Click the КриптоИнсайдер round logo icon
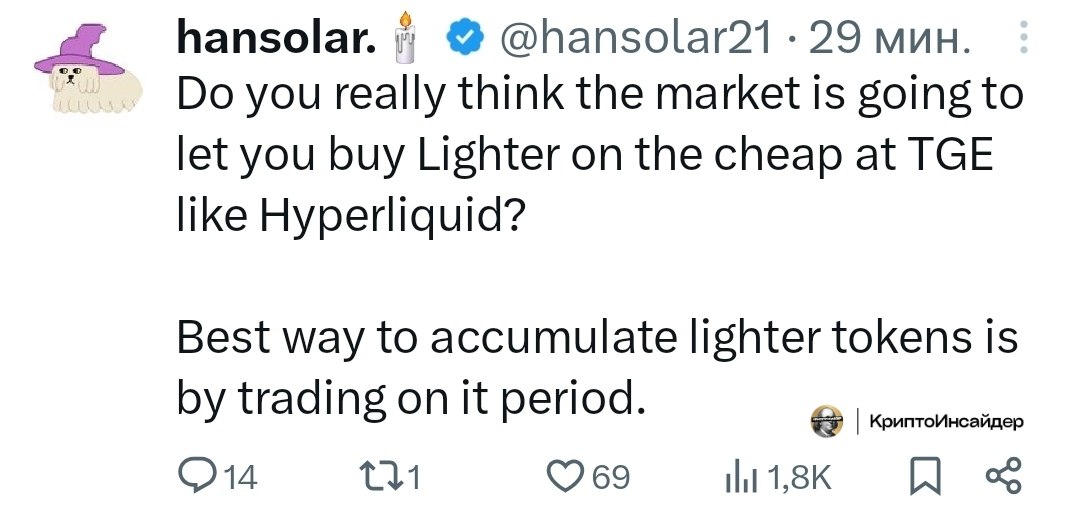 pos(825,423)
